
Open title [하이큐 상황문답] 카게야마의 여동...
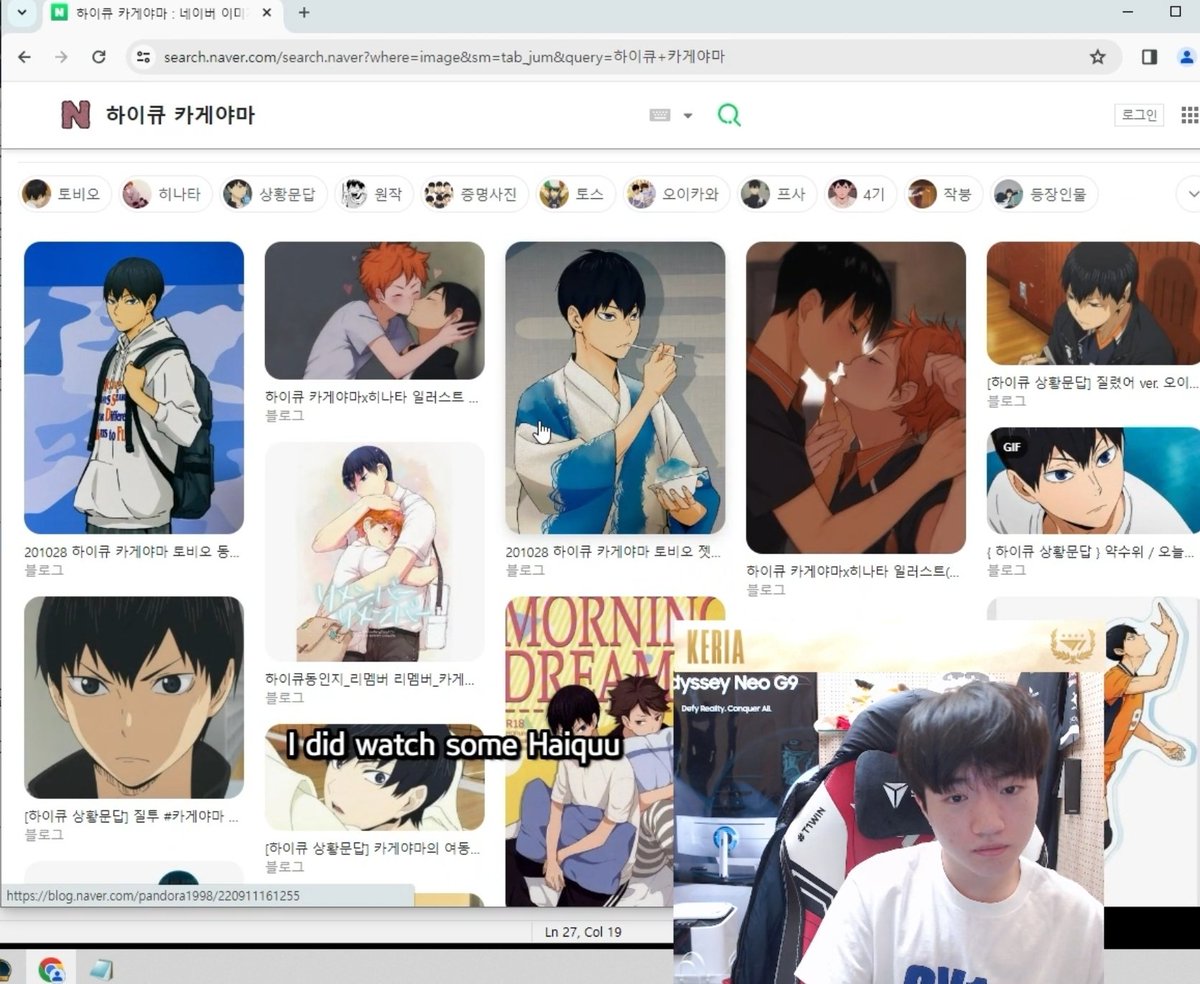click(x=372, y=848)
